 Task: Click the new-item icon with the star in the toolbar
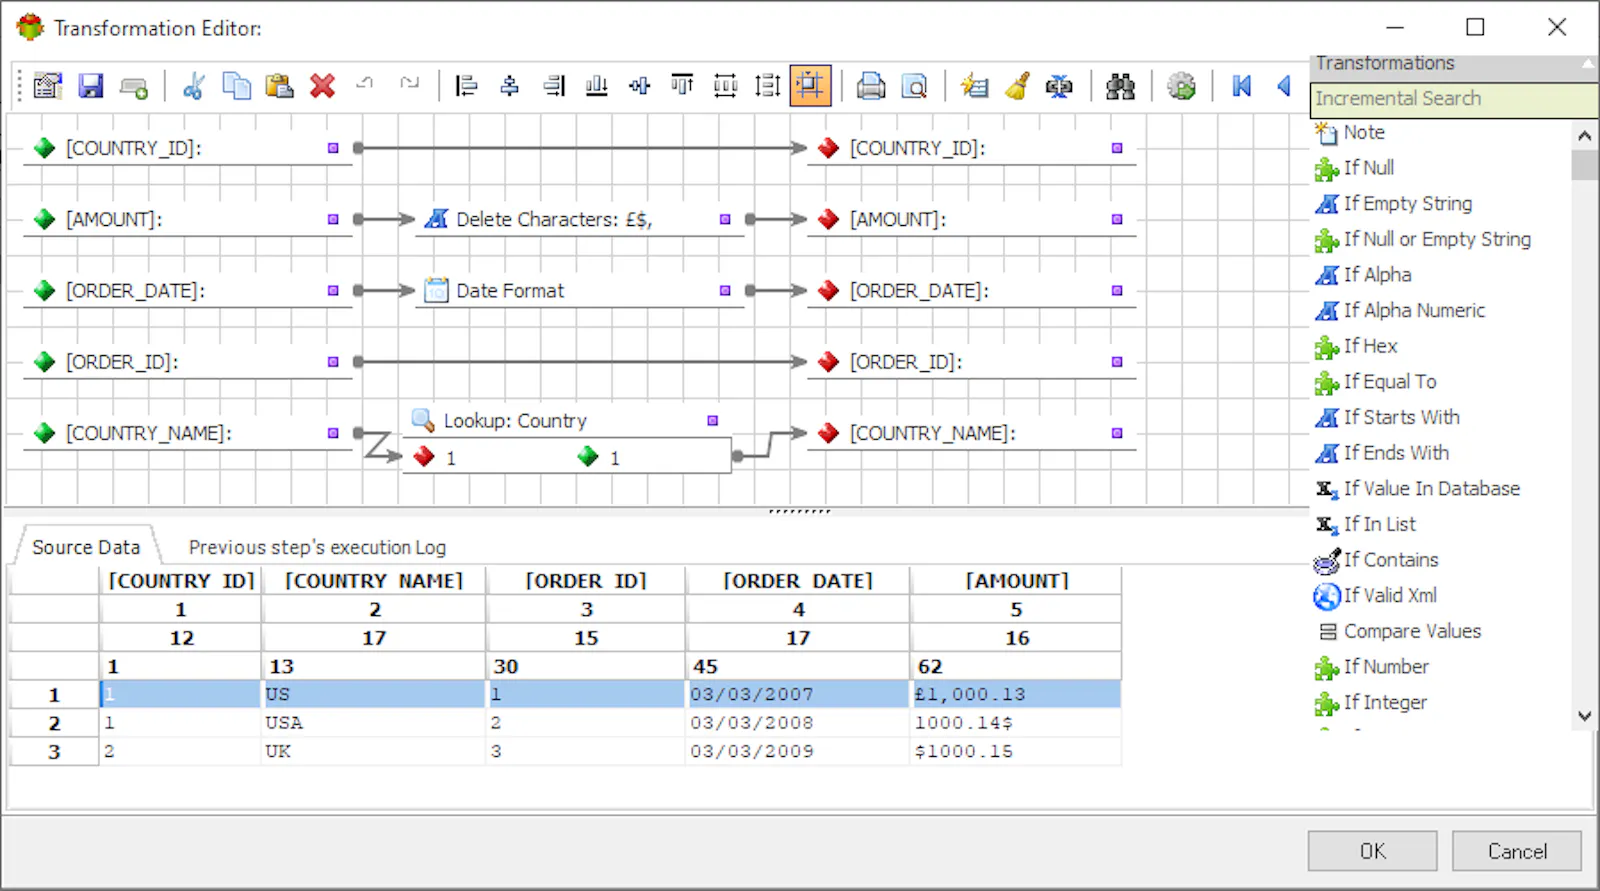[974, 87]
